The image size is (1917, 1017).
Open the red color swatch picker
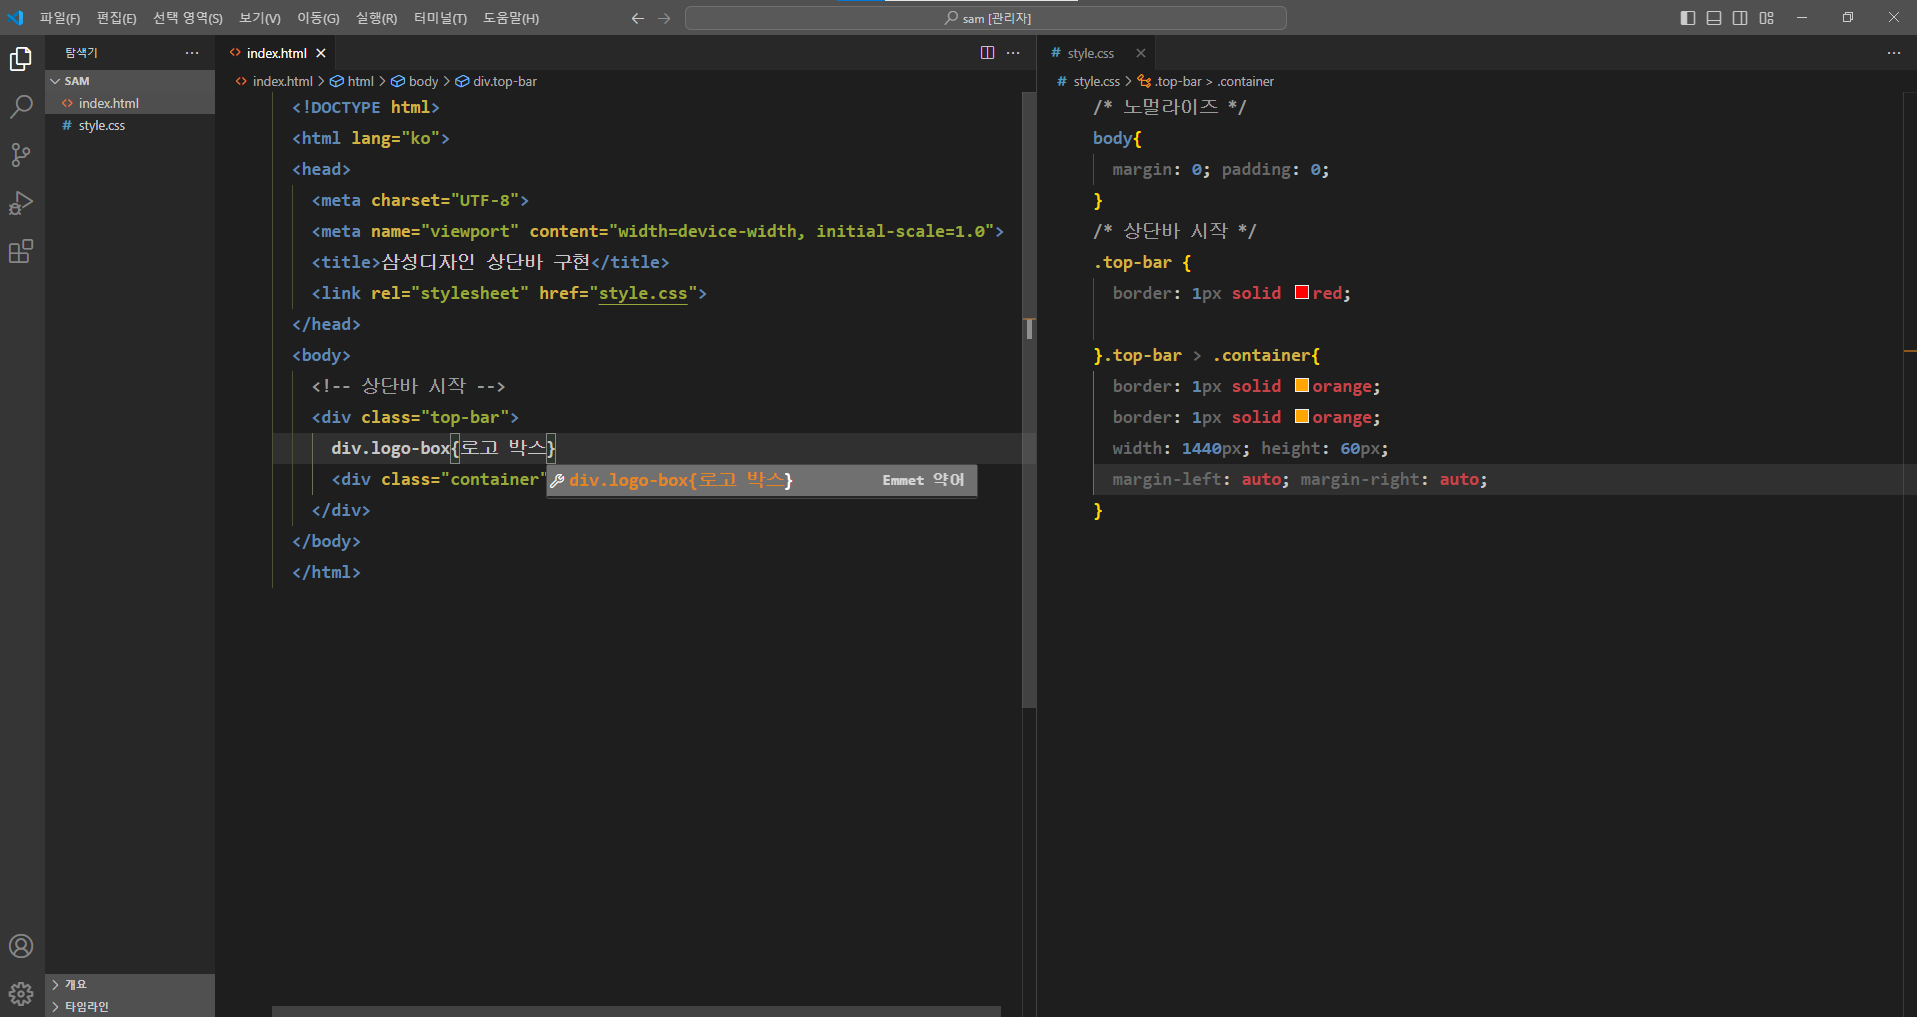coord(1301,292)
